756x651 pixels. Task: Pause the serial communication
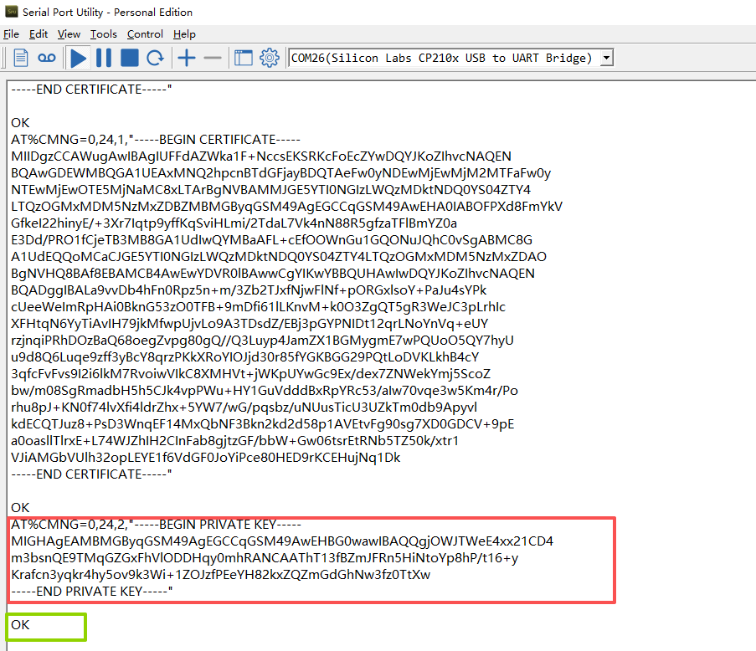click(104, 58)
